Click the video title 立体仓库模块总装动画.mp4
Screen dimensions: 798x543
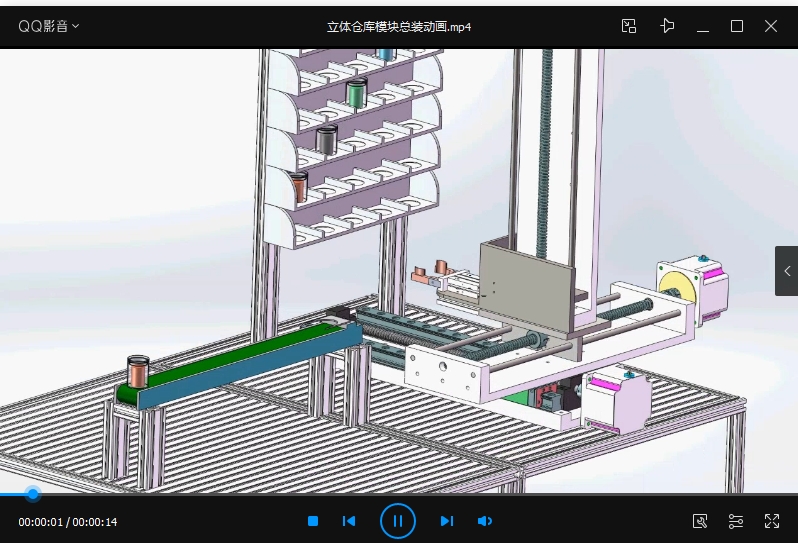point(399,26)
